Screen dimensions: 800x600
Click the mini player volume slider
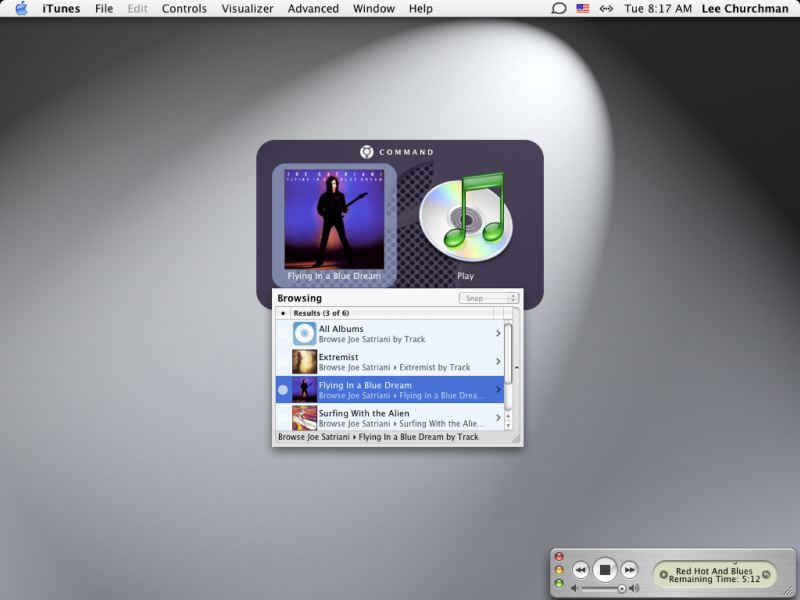[601, 588]
